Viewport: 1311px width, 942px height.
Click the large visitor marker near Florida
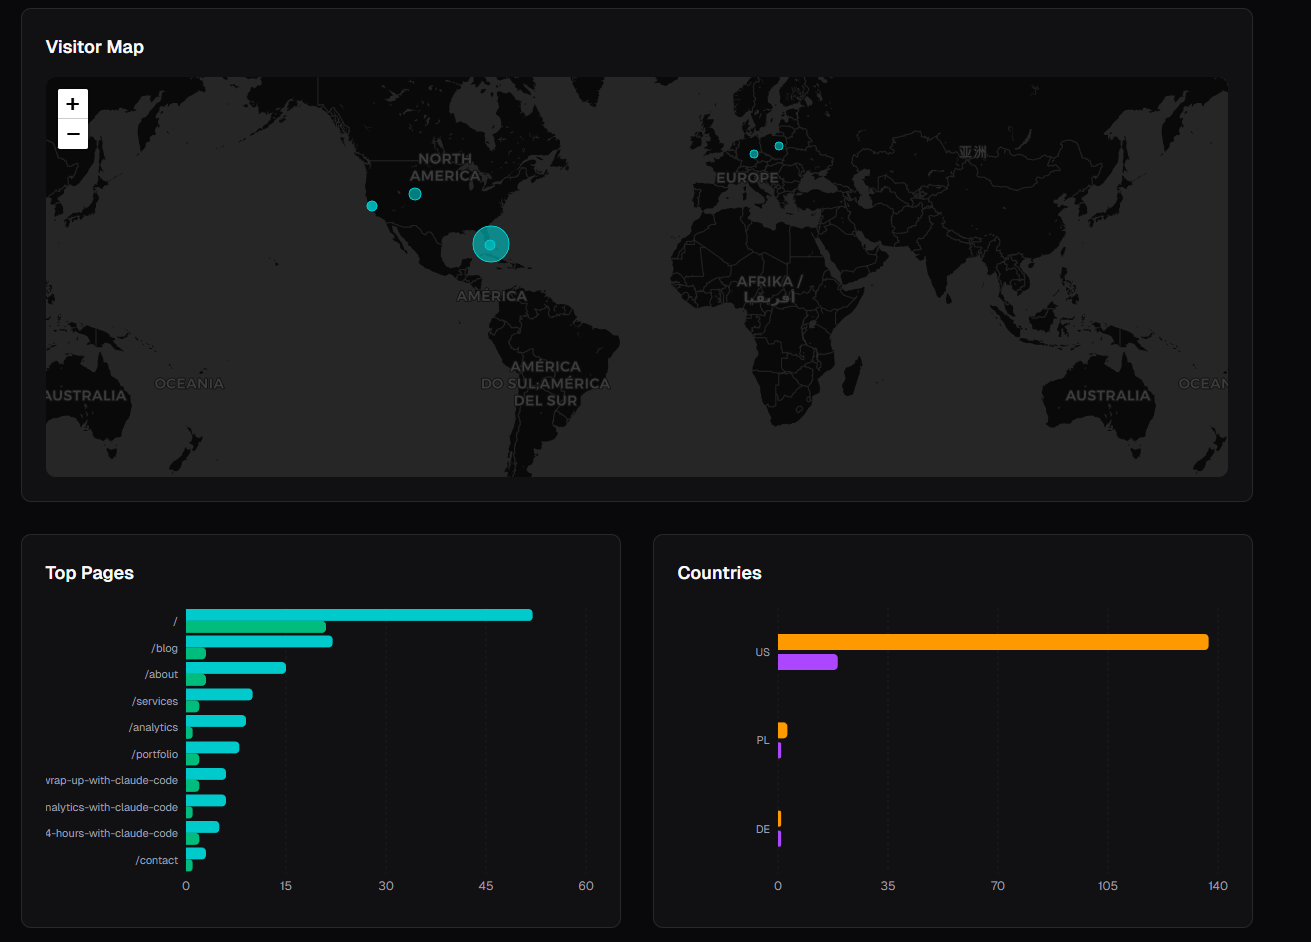point(490,244)
